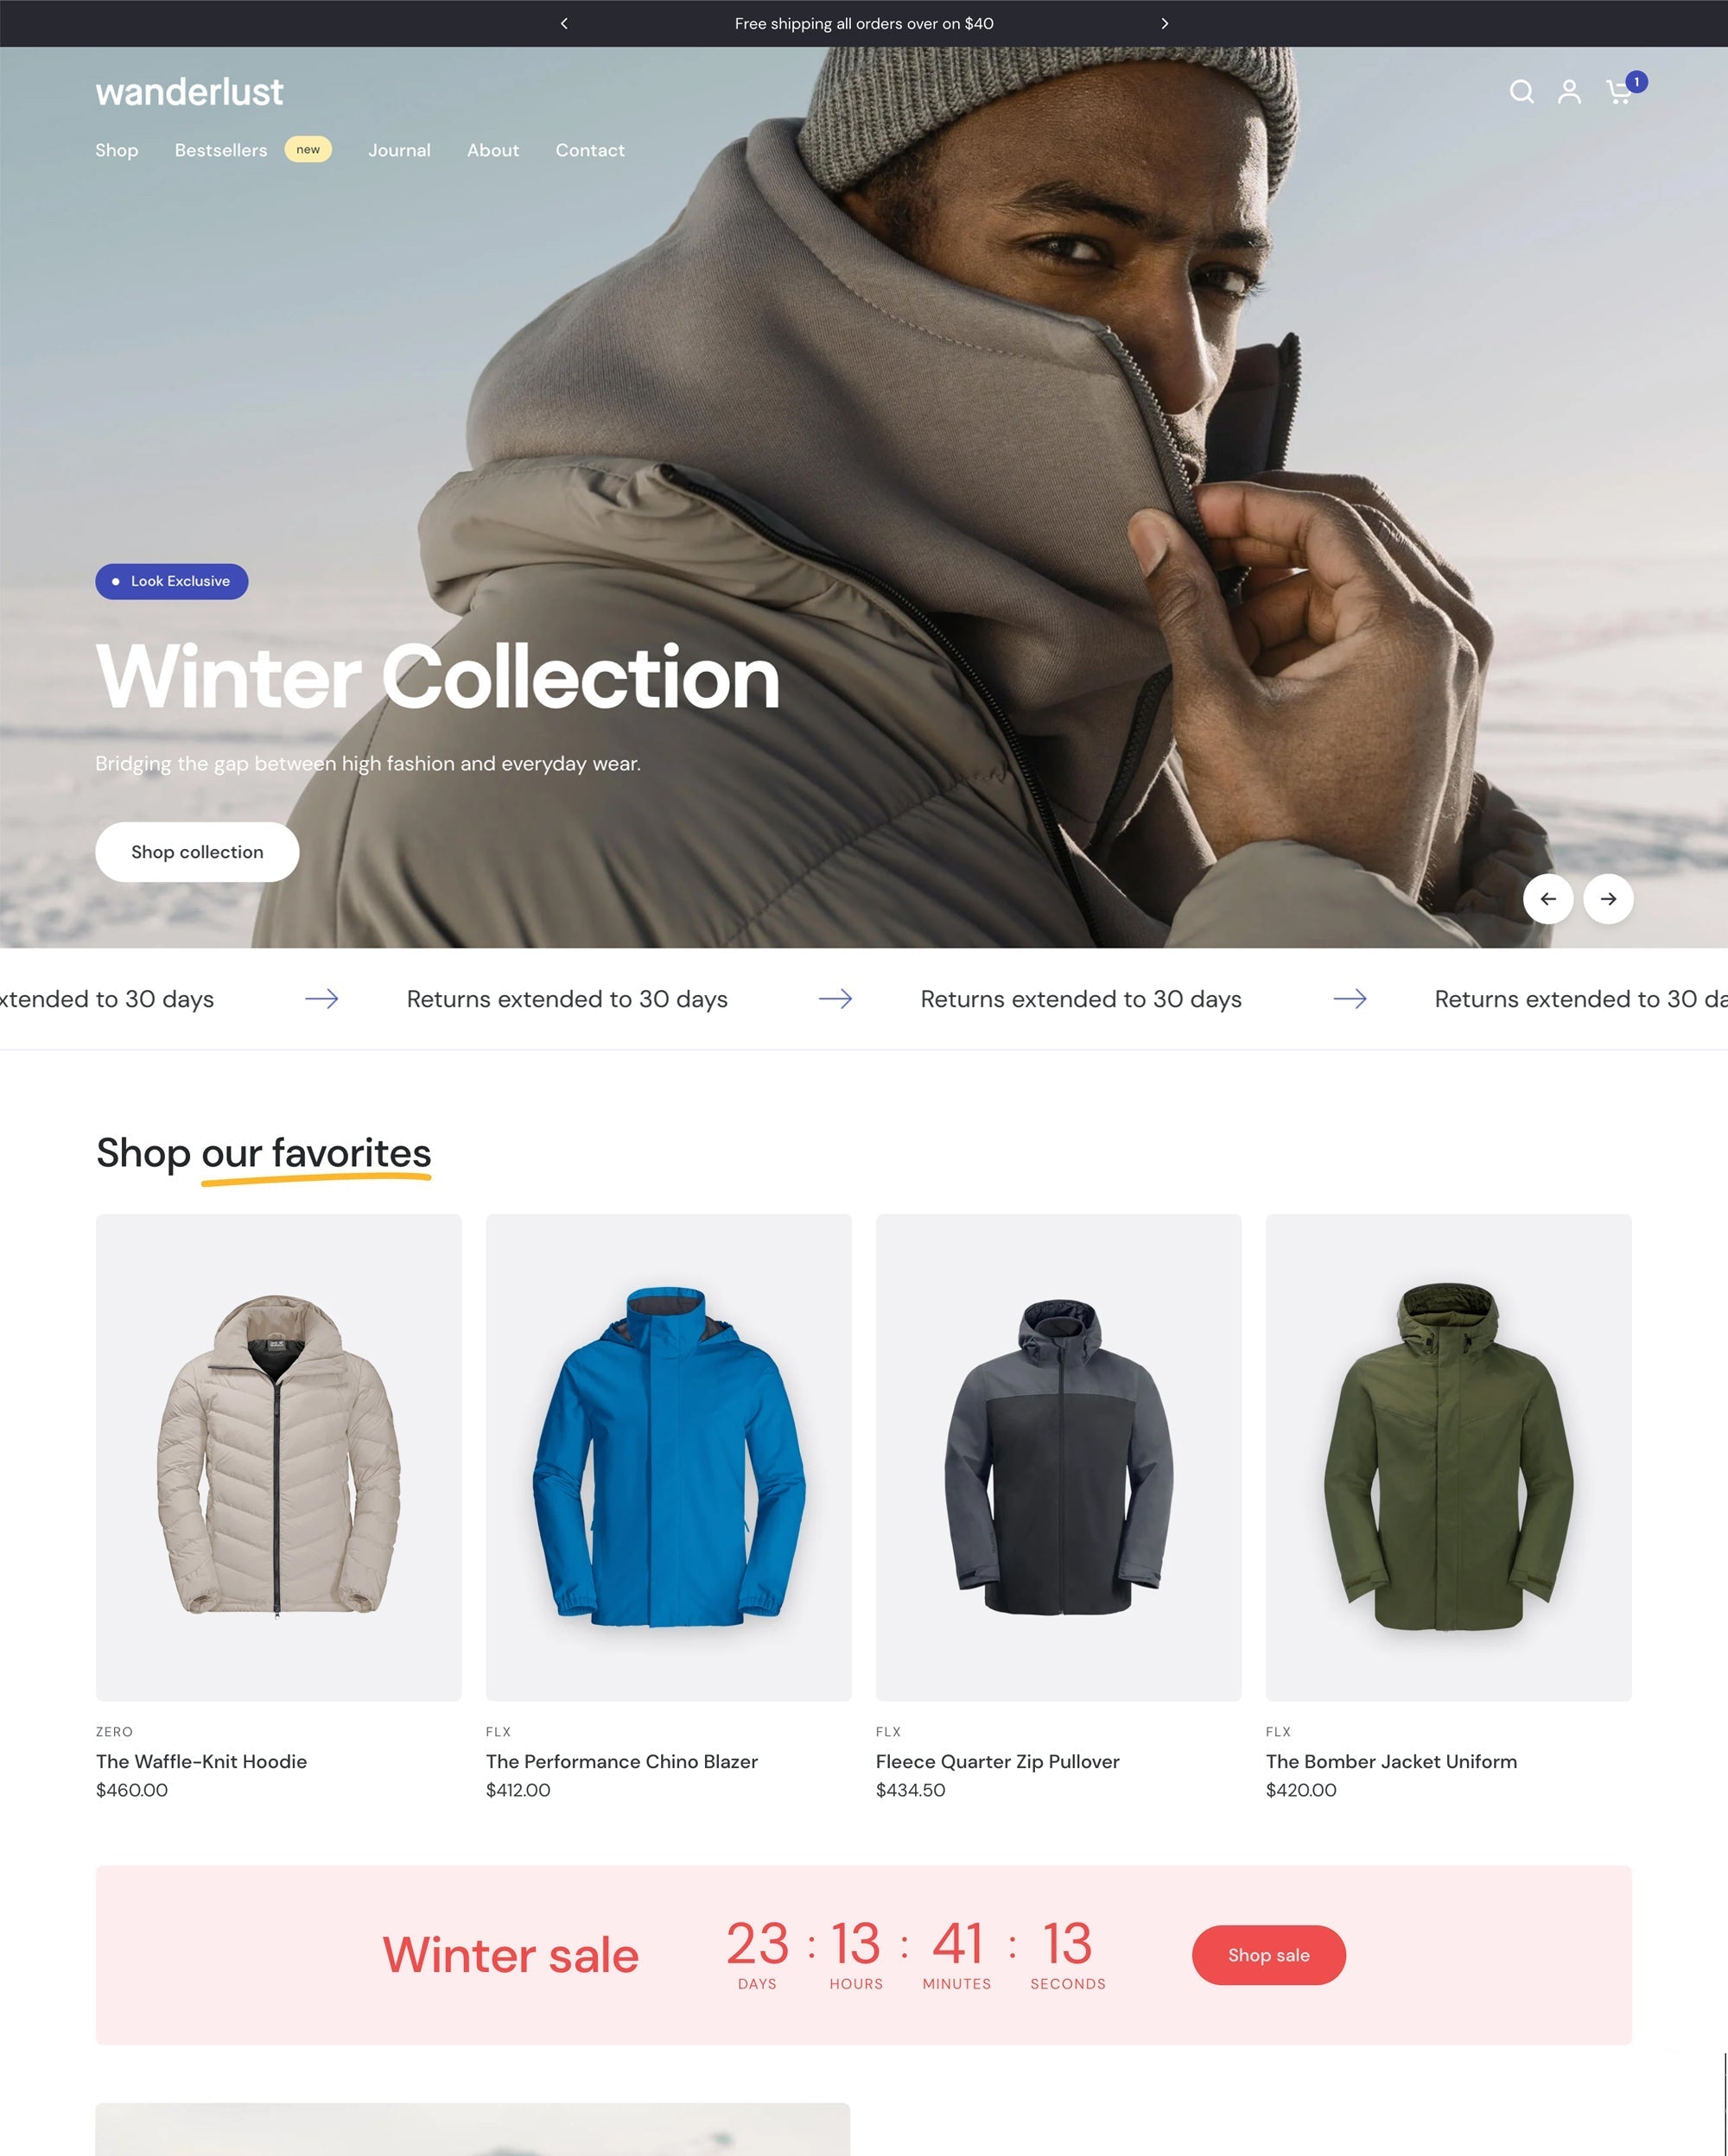Click the 'new' badge on Bestsellers
Viewport: 1728px width, 2156px height.
[x=305, y=148]
